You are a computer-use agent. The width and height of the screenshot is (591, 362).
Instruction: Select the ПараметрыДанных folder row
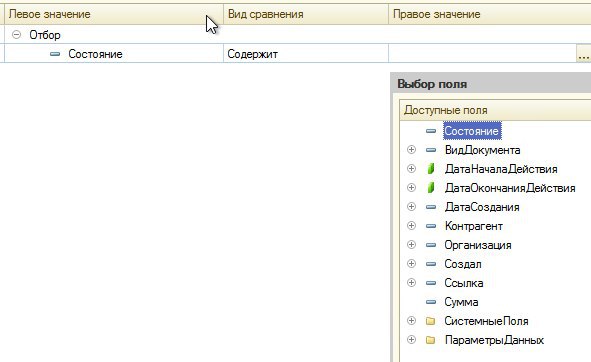coord(494,340)
